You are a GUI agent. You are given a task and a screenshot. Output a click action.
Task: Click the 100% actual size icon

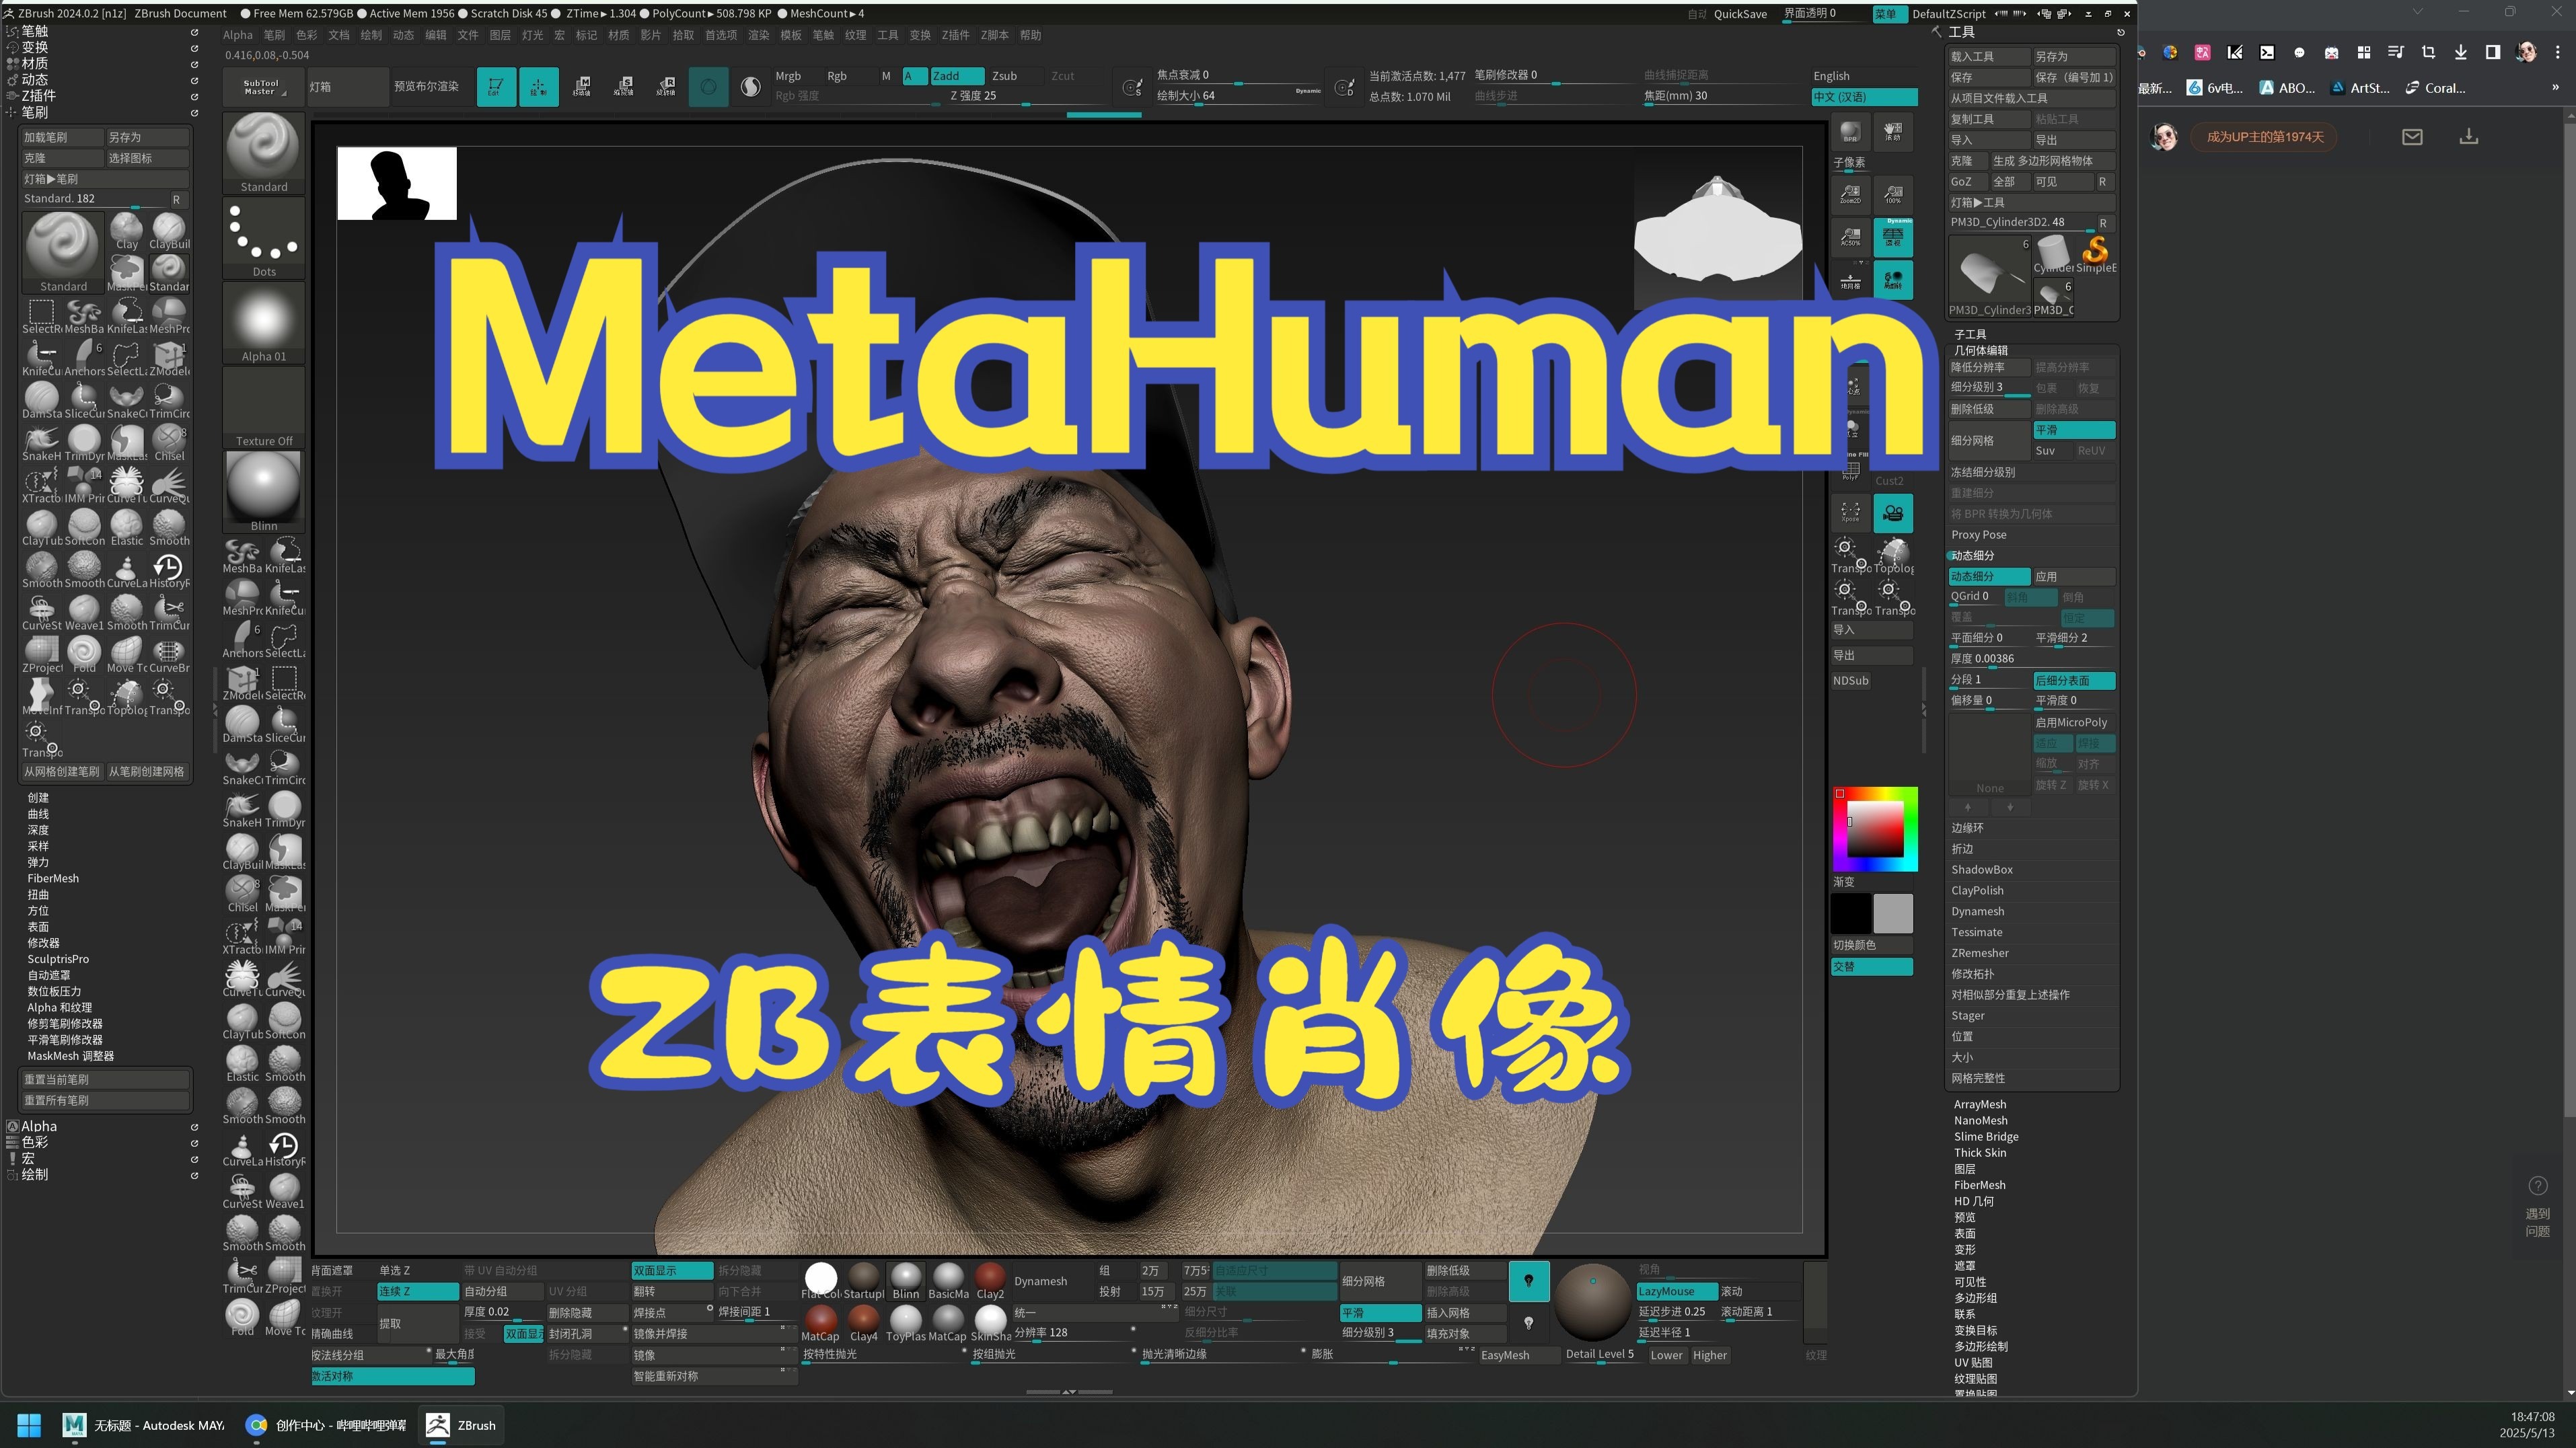[1893, 194]
